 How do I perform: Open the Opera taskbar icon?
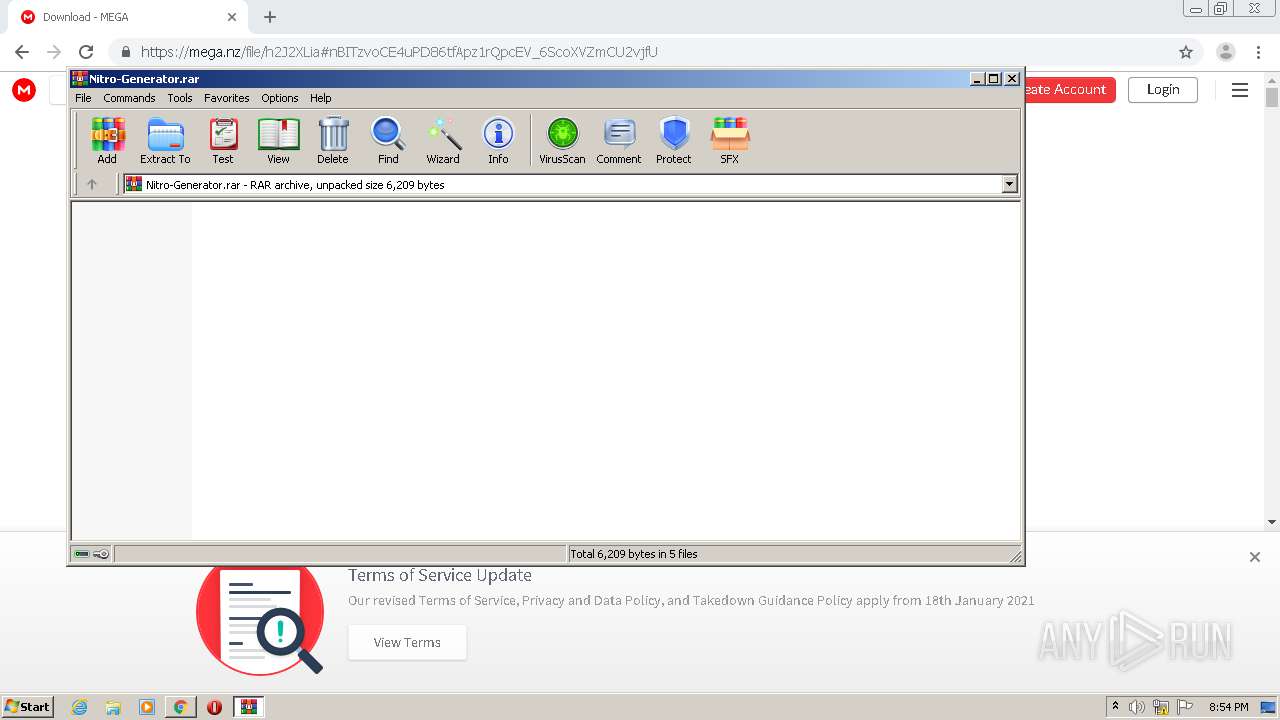214,707
